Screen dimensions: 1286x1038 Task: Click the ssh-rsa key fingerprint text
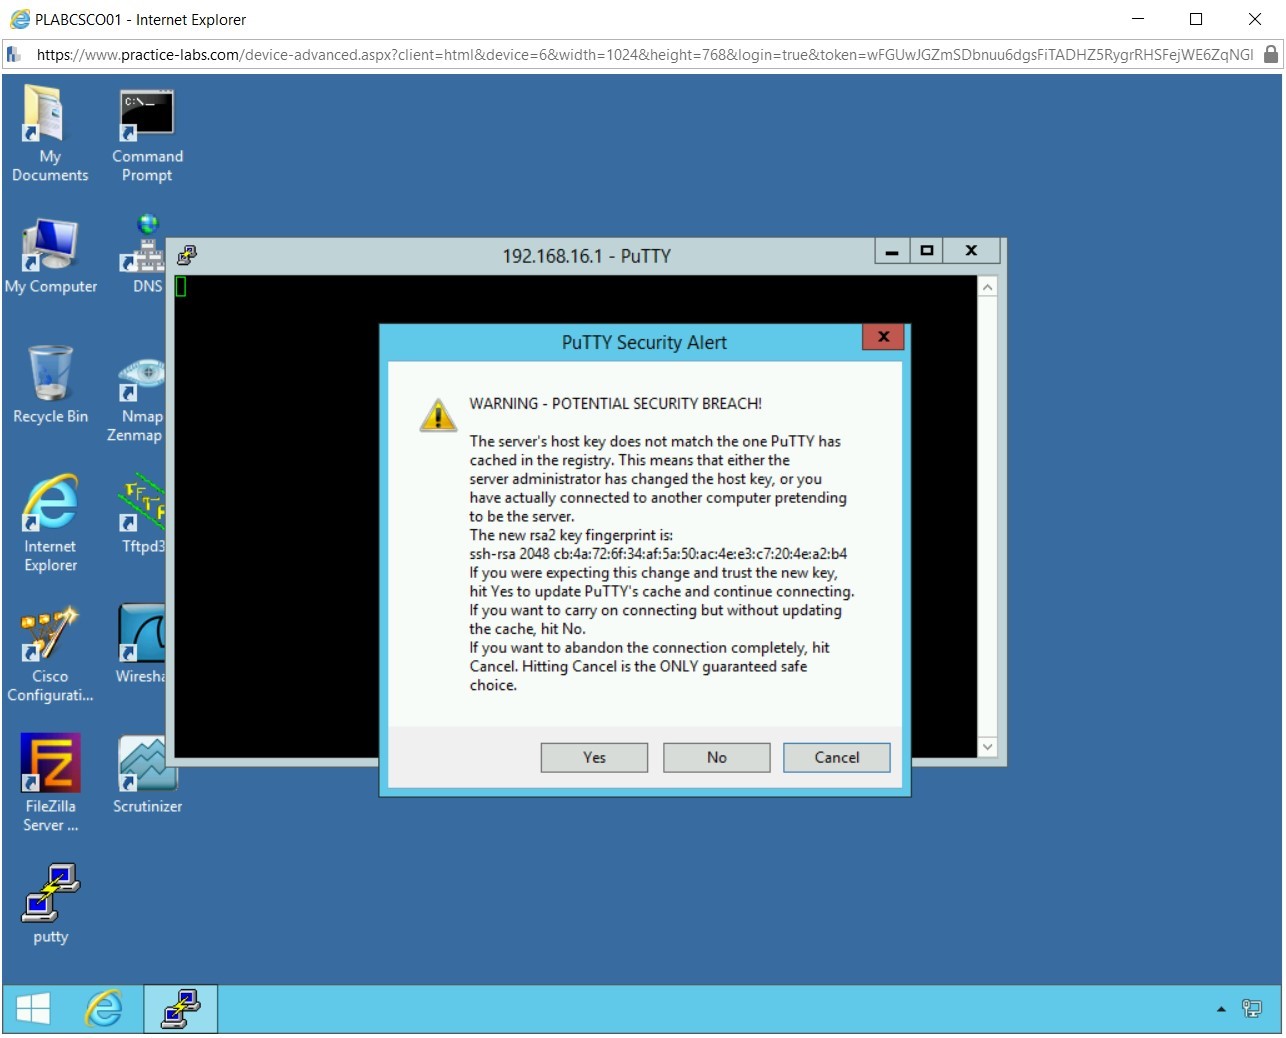(x=658, y=554)
